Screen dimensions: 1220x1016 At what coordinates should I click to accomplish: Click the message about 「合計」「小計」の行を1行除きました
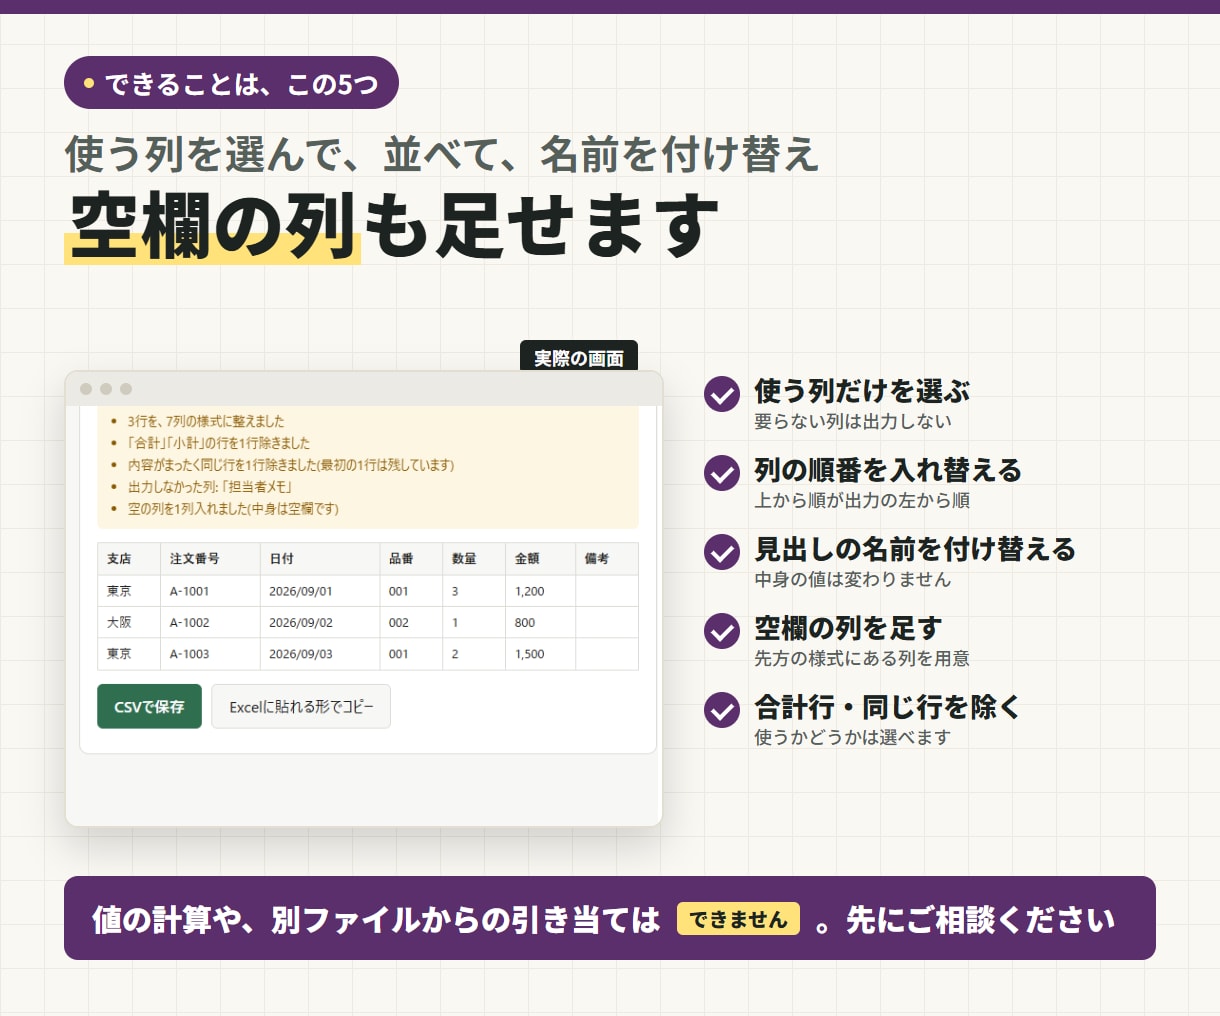[219, 443]
